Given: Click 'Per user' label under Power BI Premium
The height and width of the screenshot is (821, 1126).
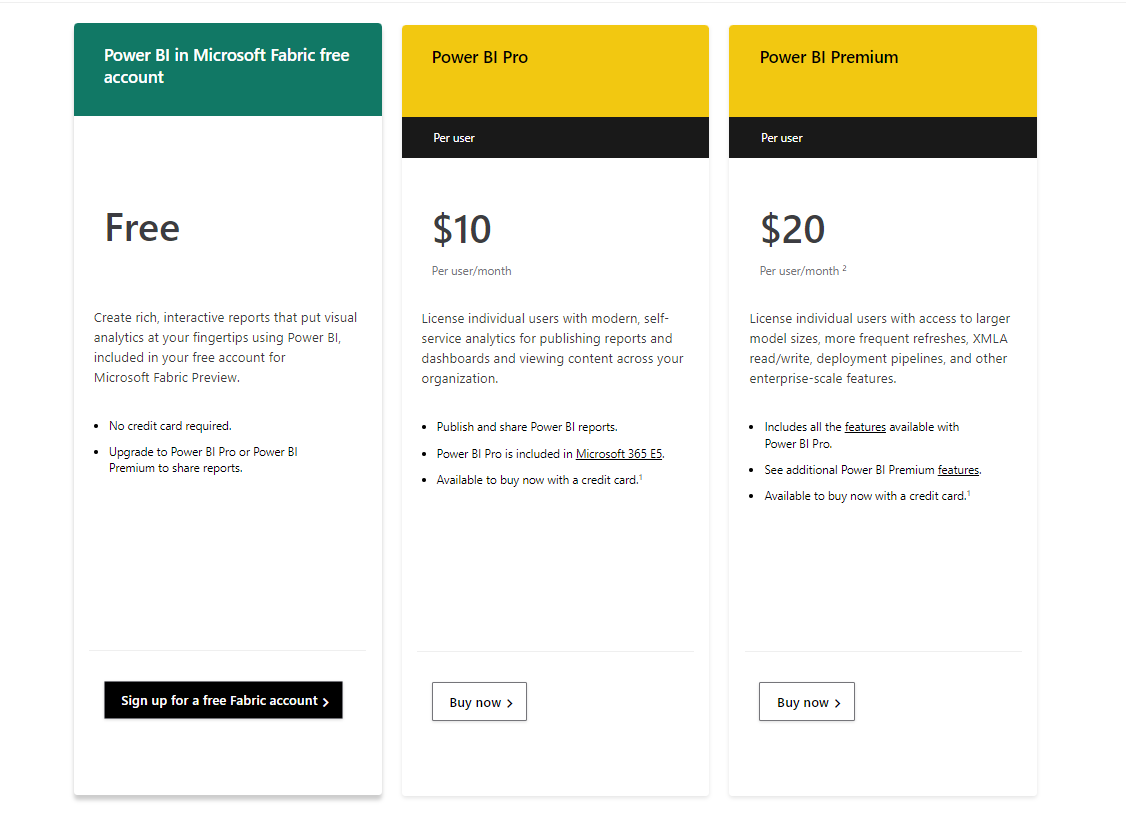Looking at the screenshot, I should coord(782,138).
